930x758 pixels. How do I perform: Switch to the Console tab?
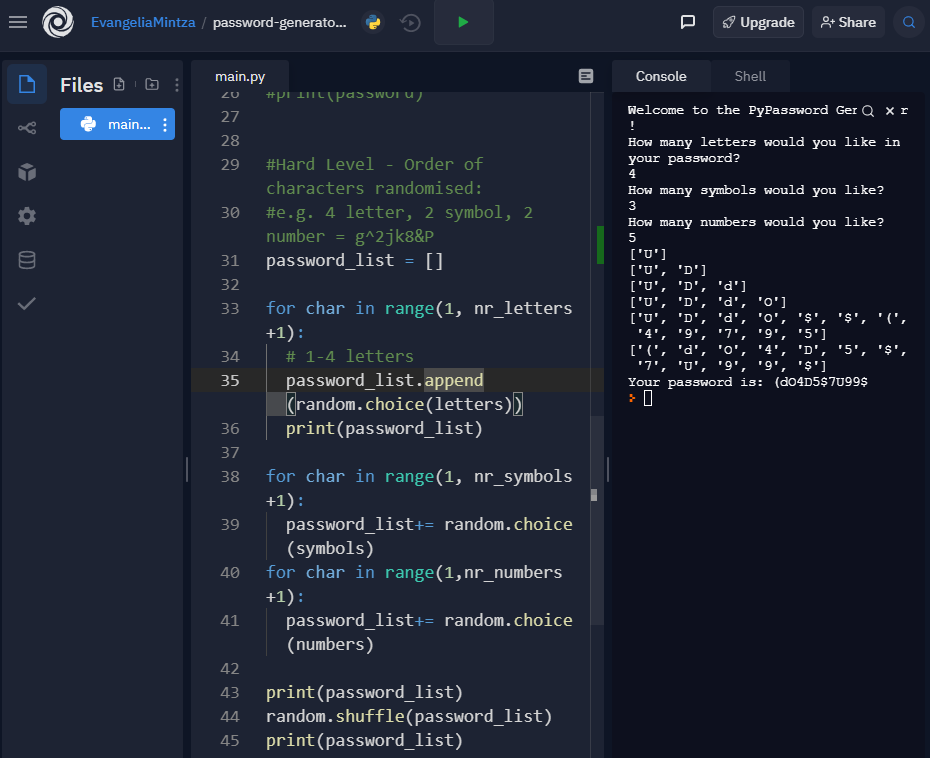point(661,76)
